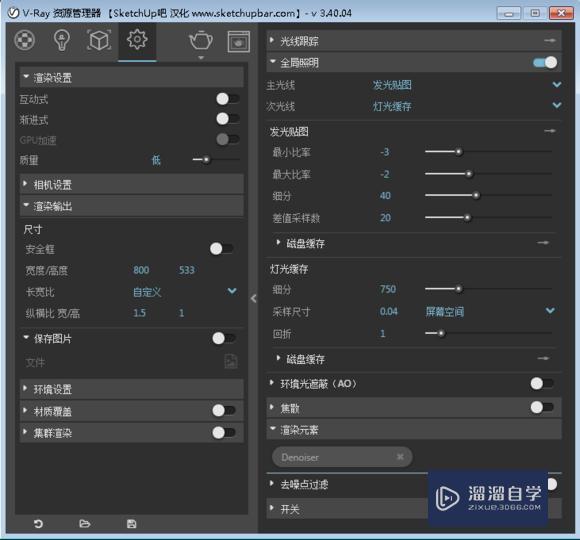Collapse the 渲染元素 section
Screen dimensions: 580x540
(x=414, y=429)
